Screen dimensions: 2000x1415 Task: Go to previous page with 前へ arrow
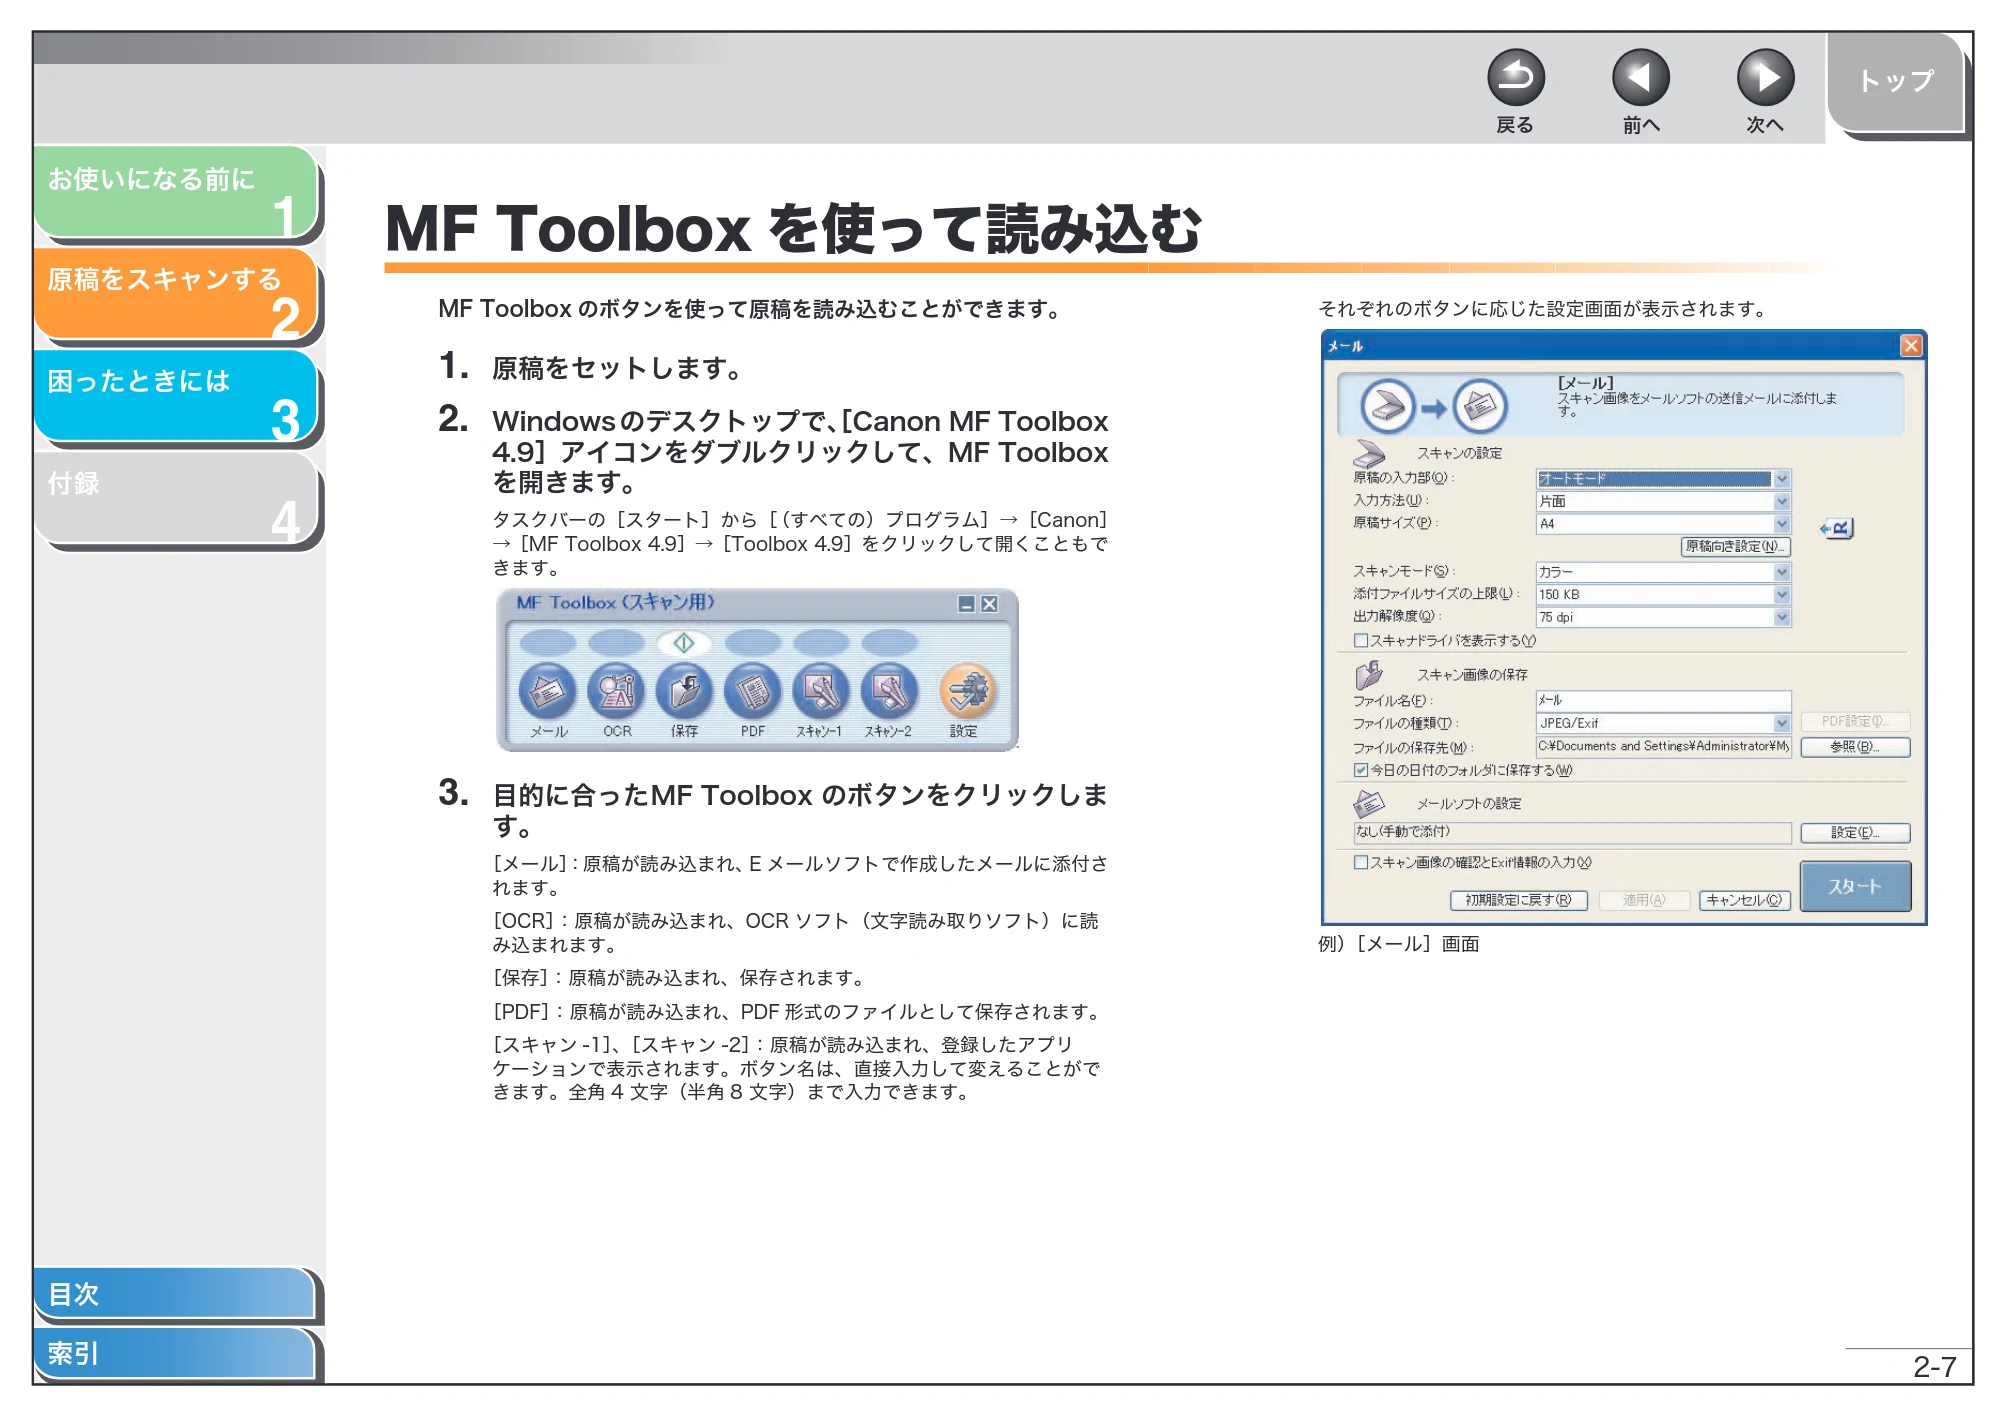click(x=1640, y=78)
